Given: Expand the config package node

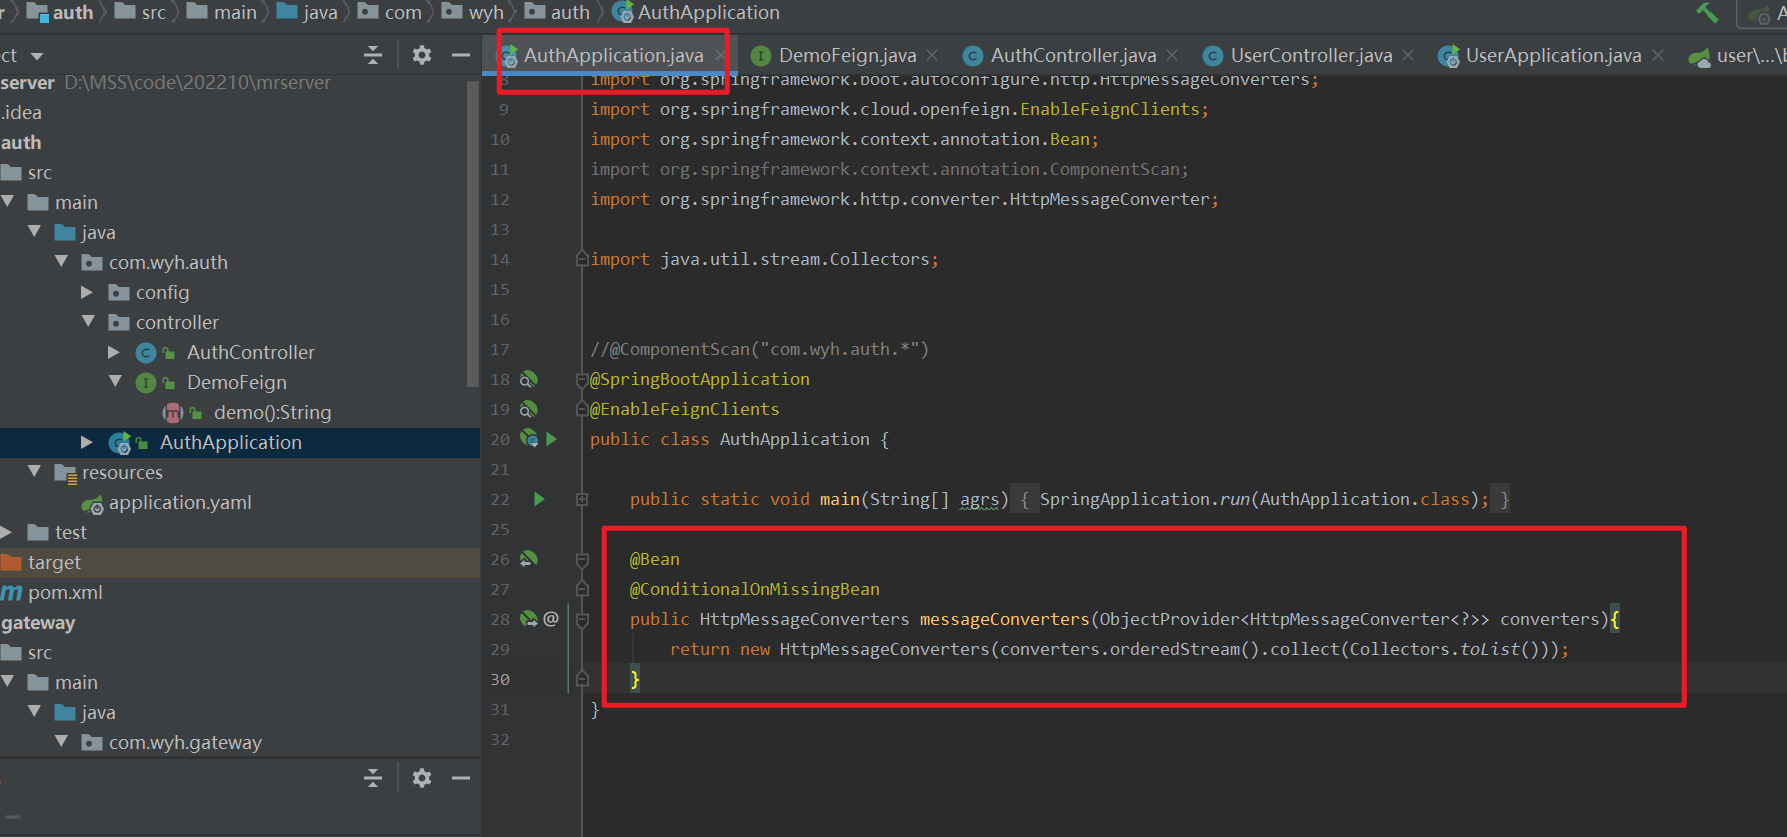Looking at the screenshot, I should [x=87, y=292].
